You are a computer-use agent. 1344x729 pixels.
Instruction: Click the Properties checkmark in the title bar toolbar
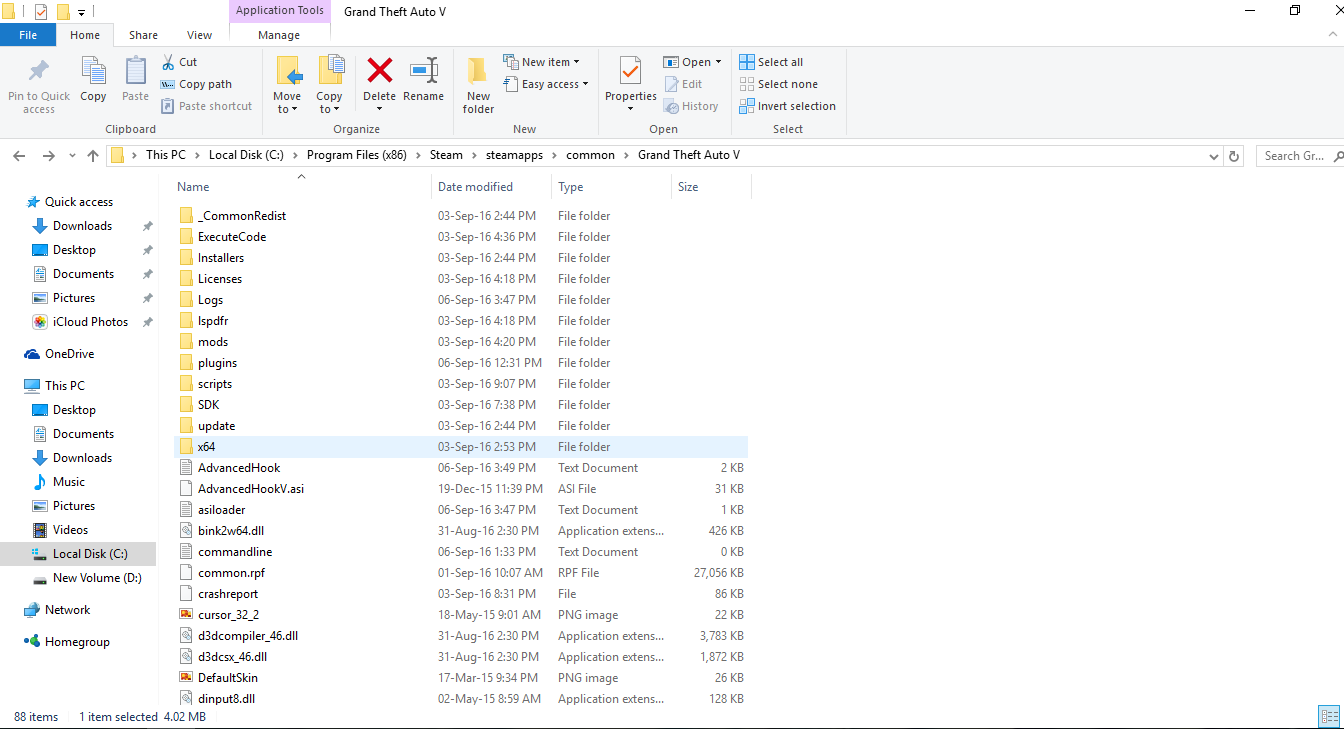41,12
